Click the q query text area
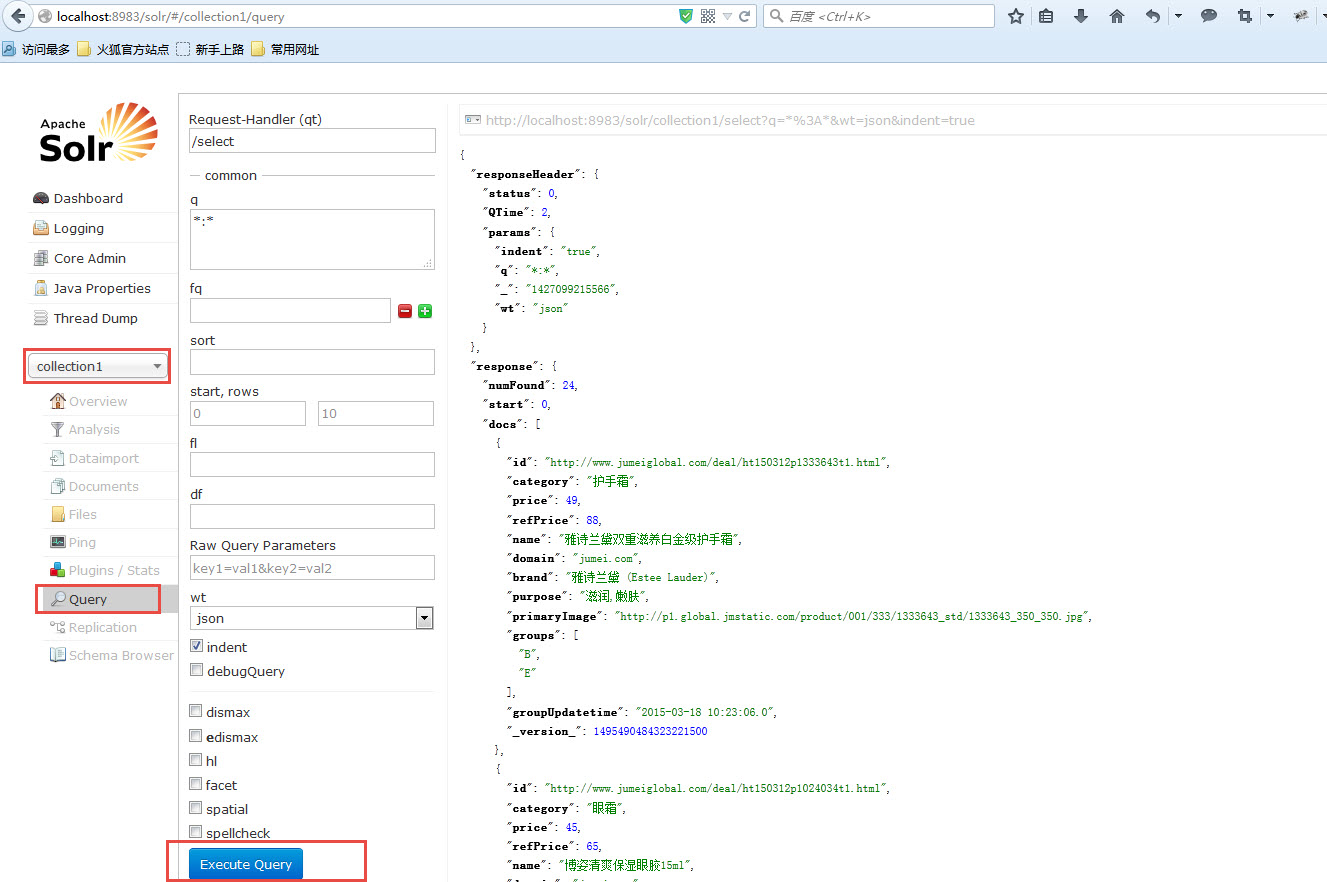 [x=312, y=239]
